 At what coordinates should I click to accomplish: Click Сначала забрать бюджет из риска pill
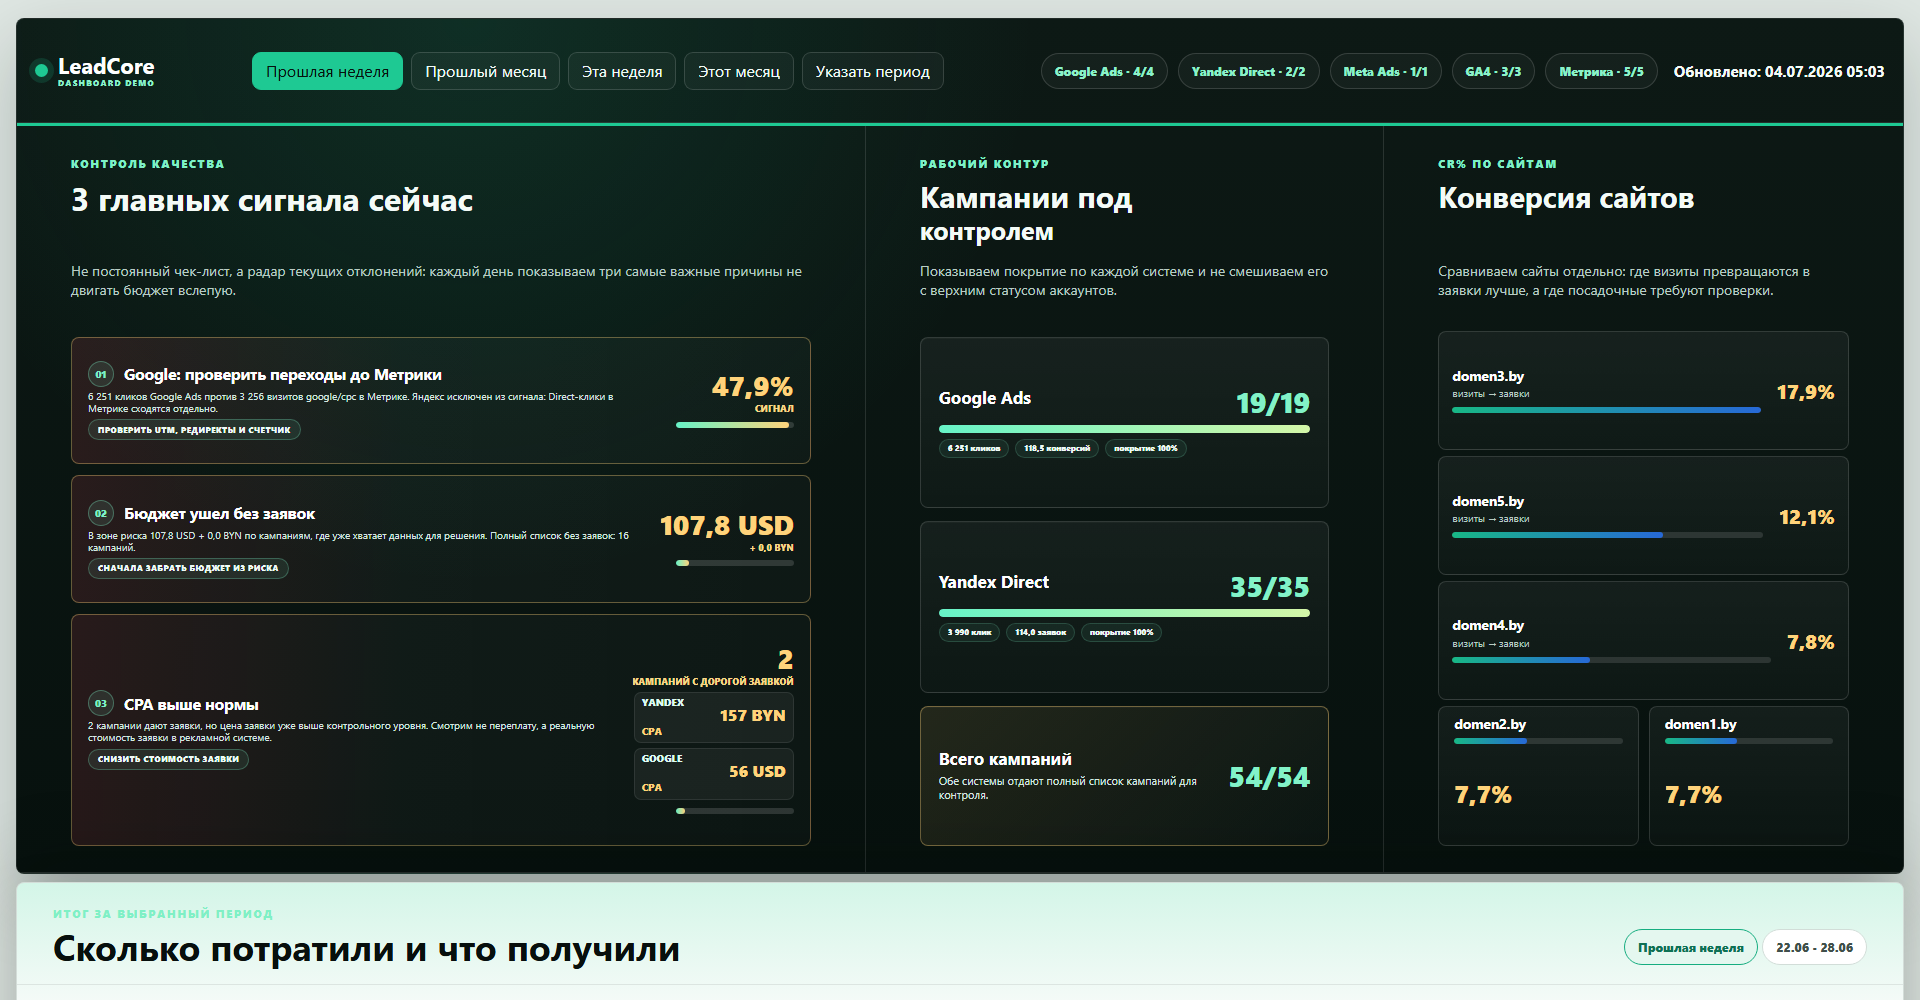(x=188, y=568)
